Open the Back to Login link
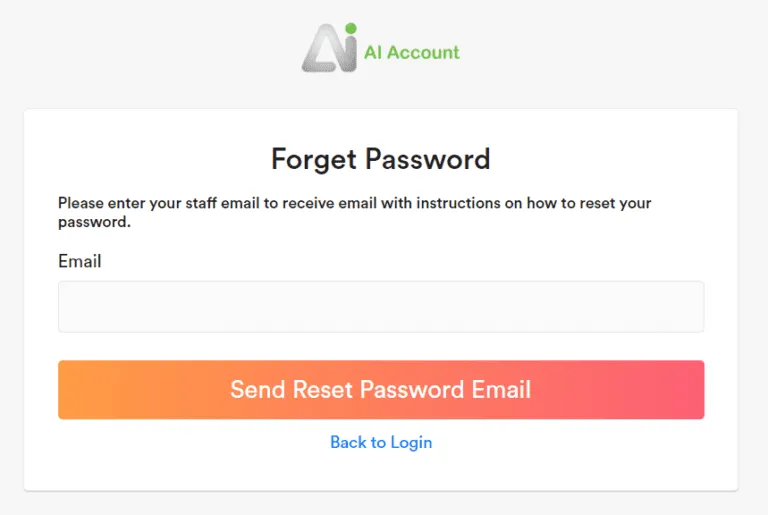The height and width of the screenshot is (515, 768). [381, 442]
